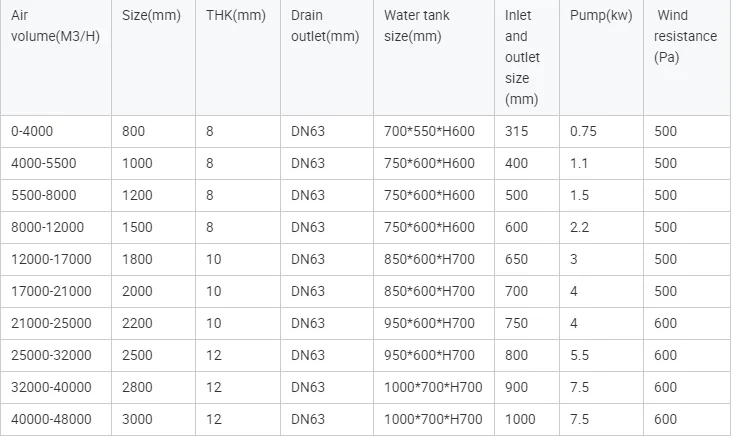Select the "21000-25000" air volume cell

[50, 323]
